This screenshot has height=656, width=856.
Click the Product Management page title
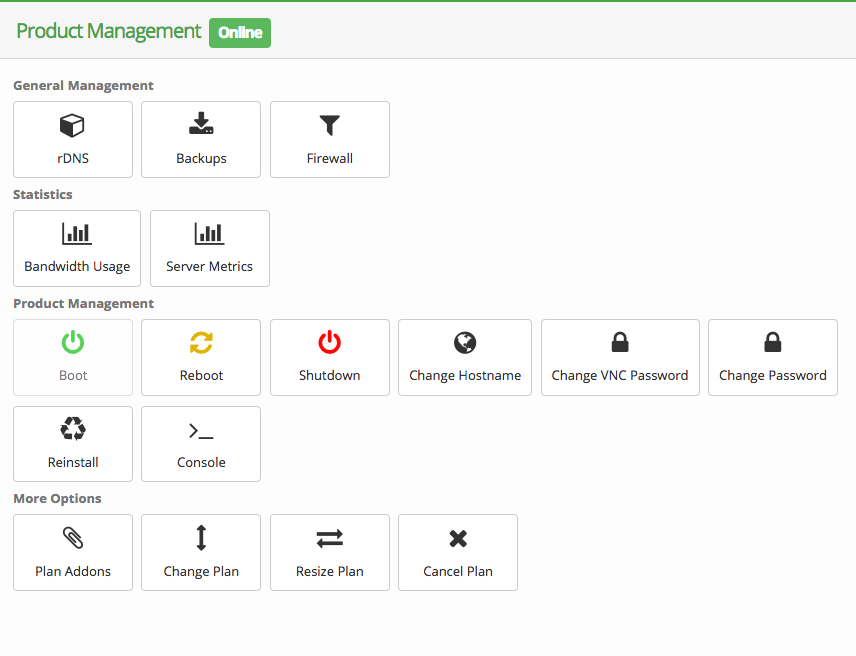[x=108, y=31]
